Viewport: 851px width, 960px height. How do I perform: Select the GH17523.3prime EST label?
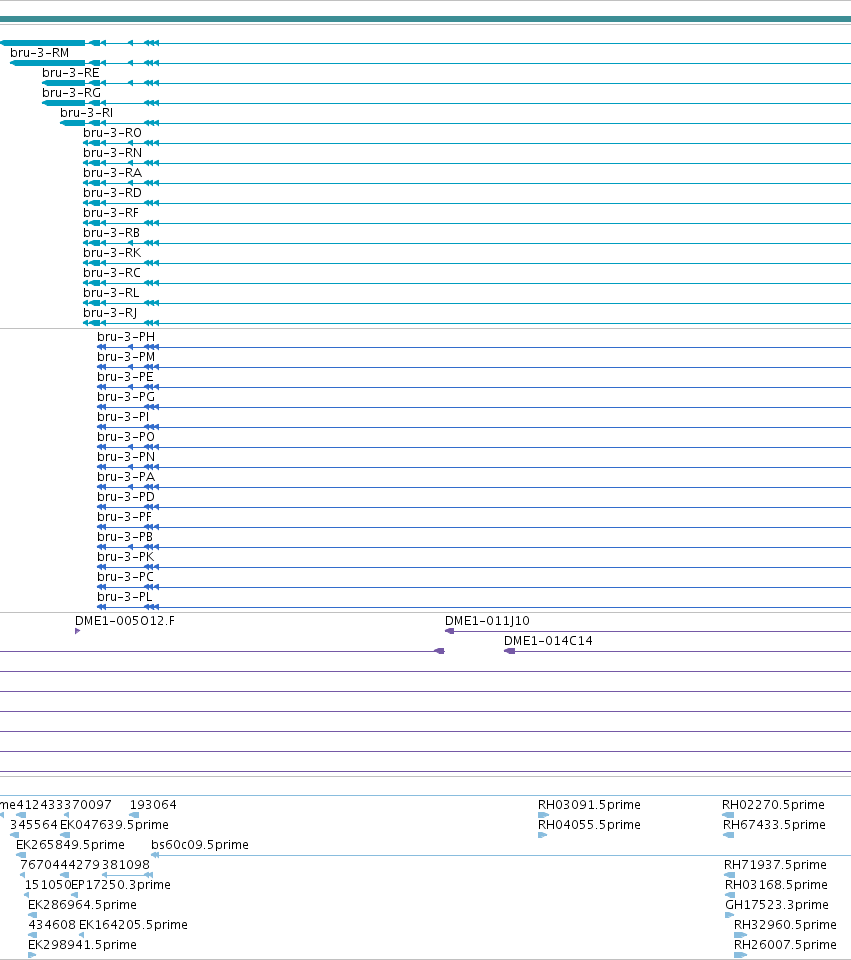coord(777,905)
